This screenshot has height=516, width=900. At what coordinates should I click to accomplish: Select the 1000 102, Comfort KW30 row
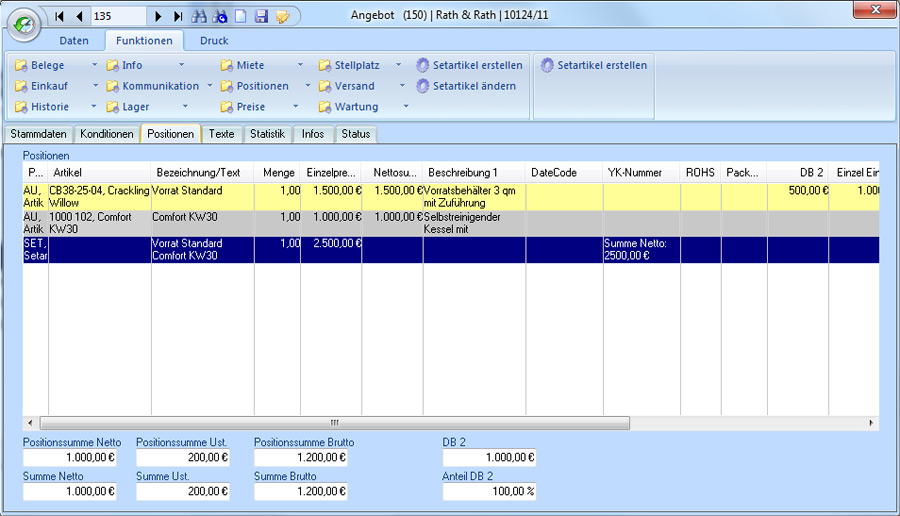pos(451,223)
